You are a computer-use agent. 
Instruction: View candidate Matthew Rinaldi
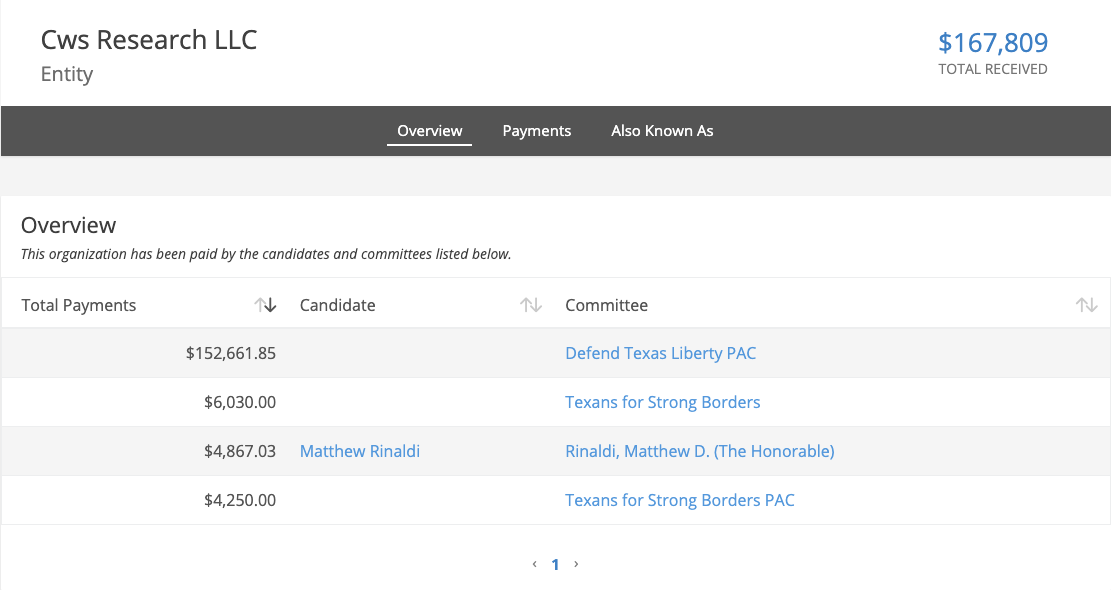coord(359,451)
